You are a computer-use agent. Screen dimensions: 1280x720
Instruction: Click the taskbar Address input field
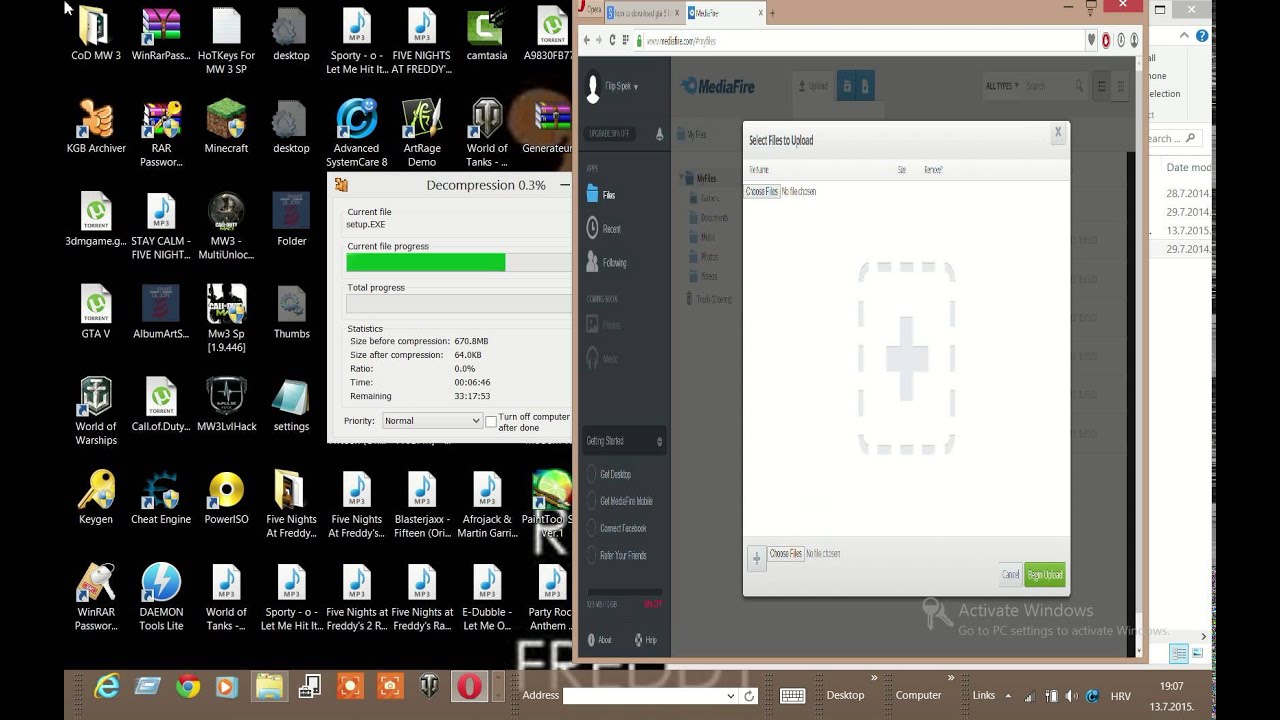coord(650,696)
